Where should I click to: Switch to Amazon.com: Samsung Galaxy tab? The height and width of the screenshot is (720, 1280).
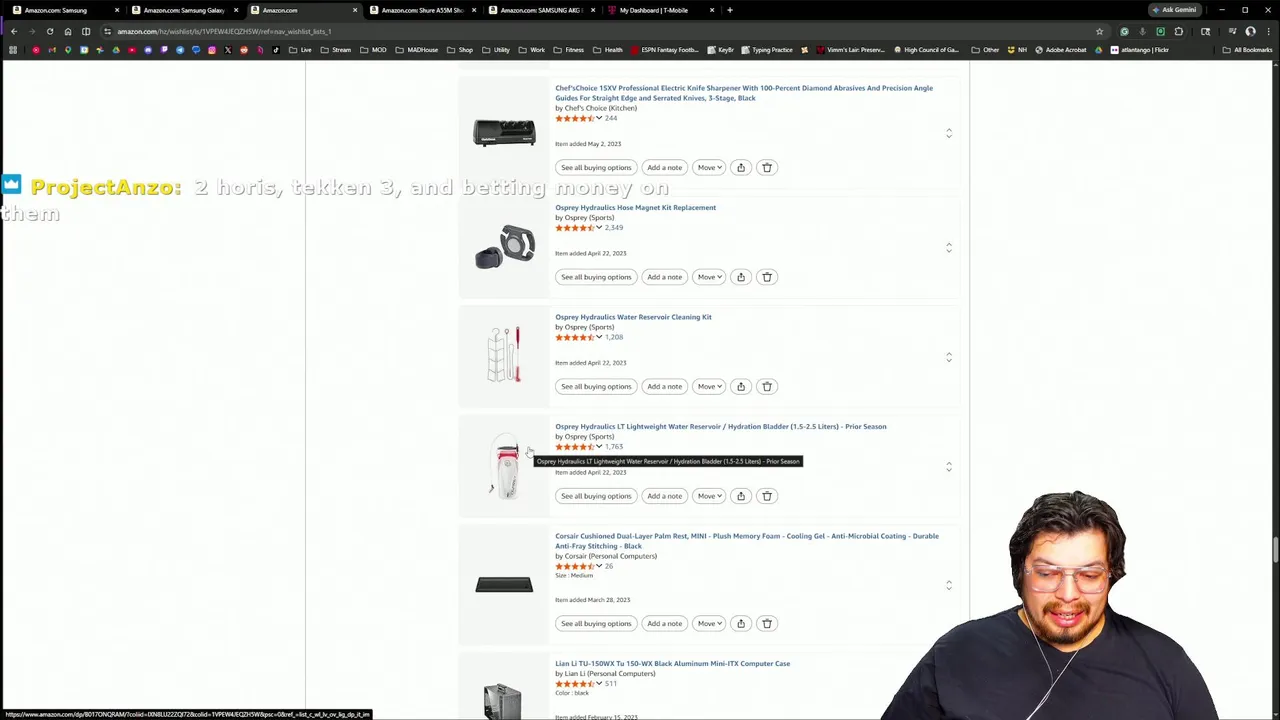[x=182, y=10]
